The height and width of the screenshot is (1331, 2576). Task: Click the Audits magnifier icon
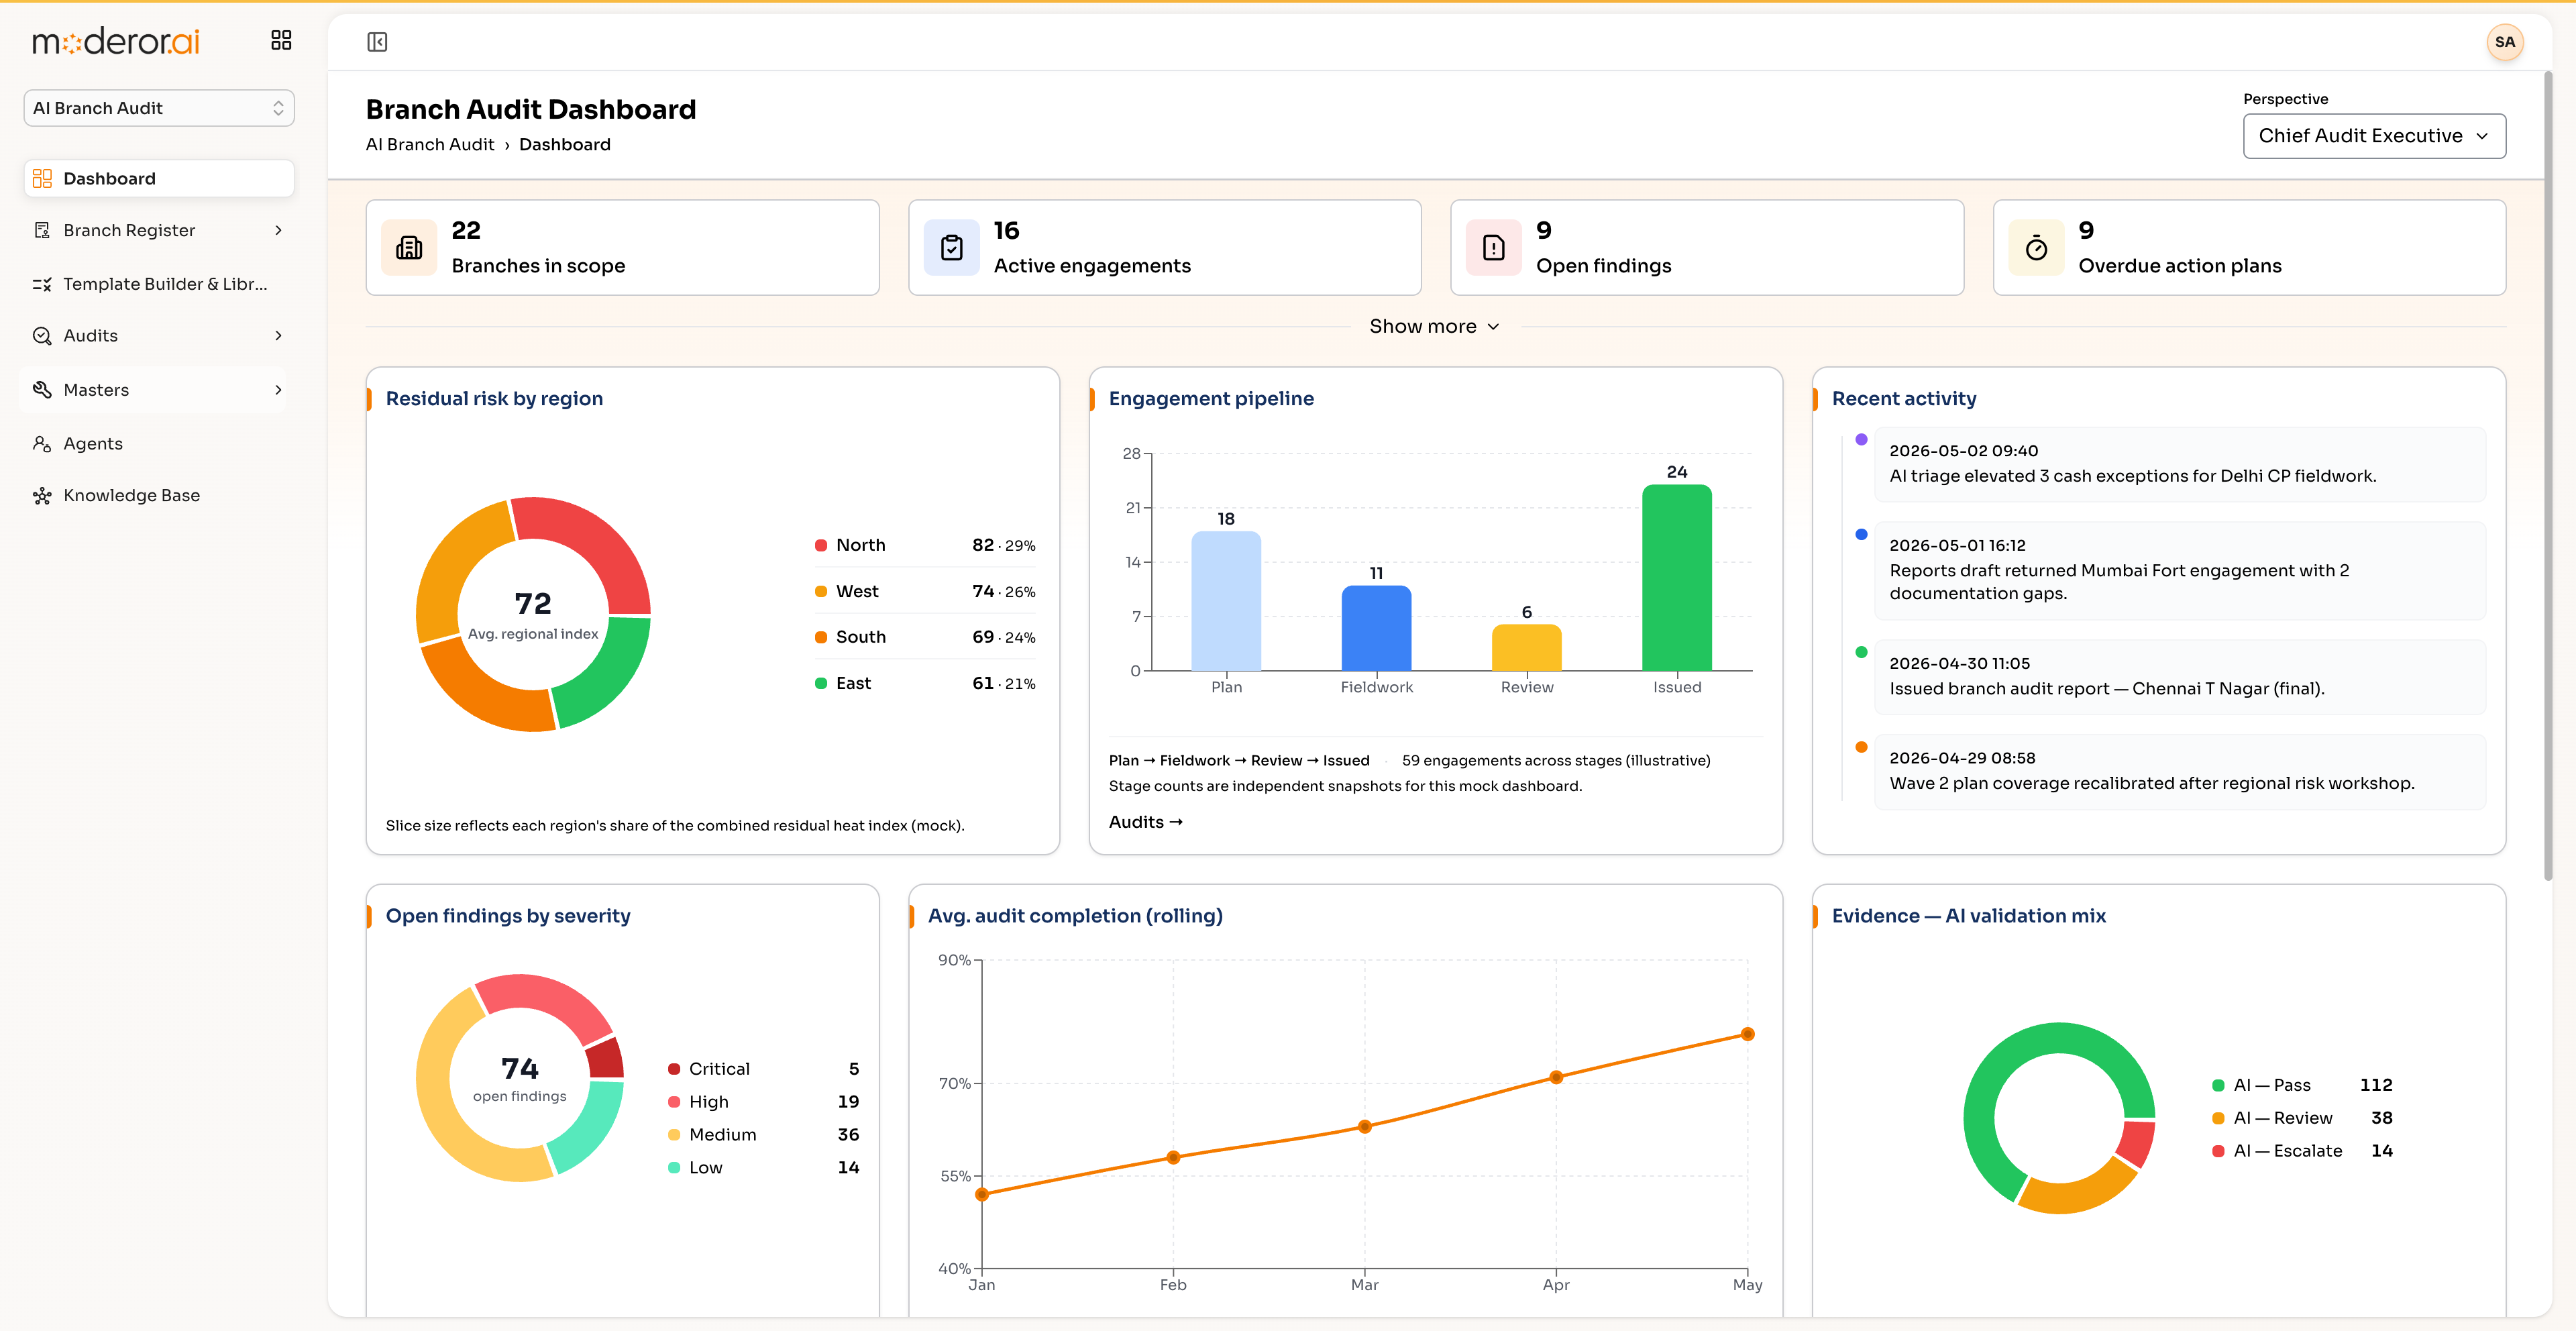click(42, 336)
